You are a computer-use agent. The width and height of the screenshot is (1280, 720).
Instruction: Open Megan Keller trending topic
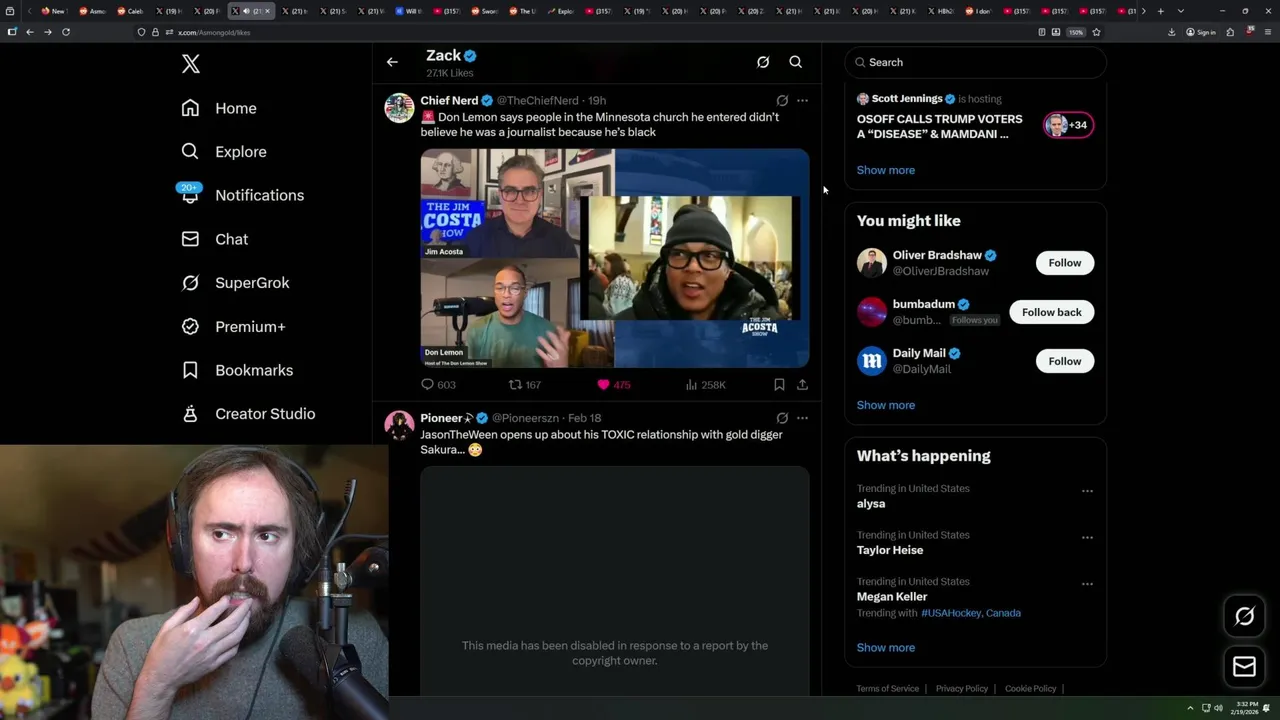(x=892, y=597)
